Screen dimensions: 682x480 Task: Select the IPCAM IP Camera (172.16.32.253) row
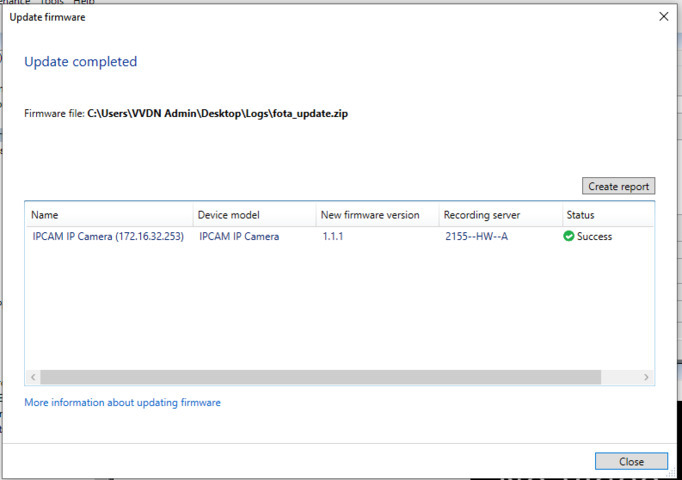[108, 237]
